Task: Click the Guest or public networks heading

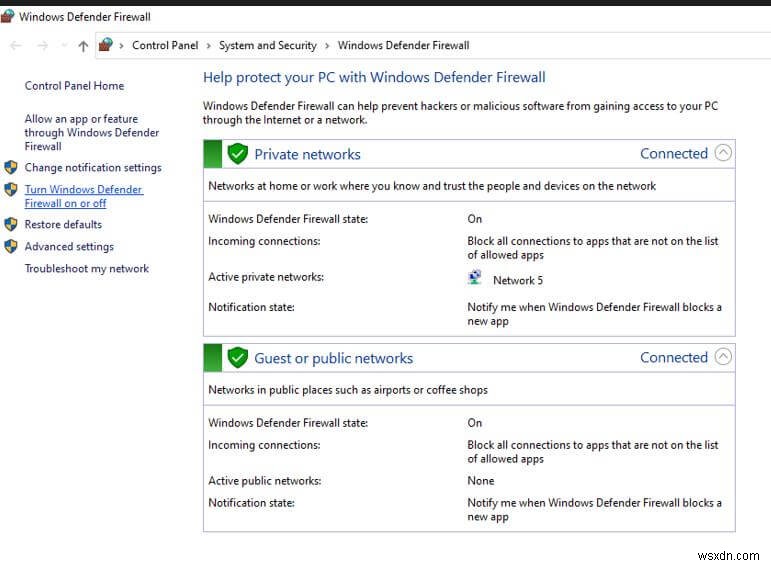Action: point(333,358)
